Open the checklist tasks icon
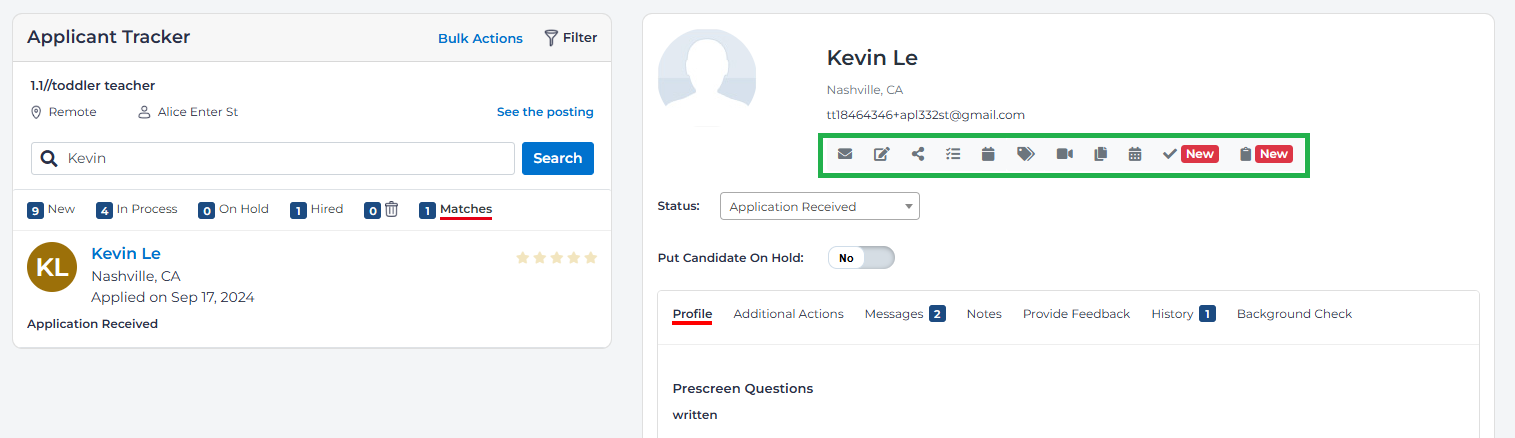The height and width of the screenshot is (438, 1515). (x=953, y=154)
